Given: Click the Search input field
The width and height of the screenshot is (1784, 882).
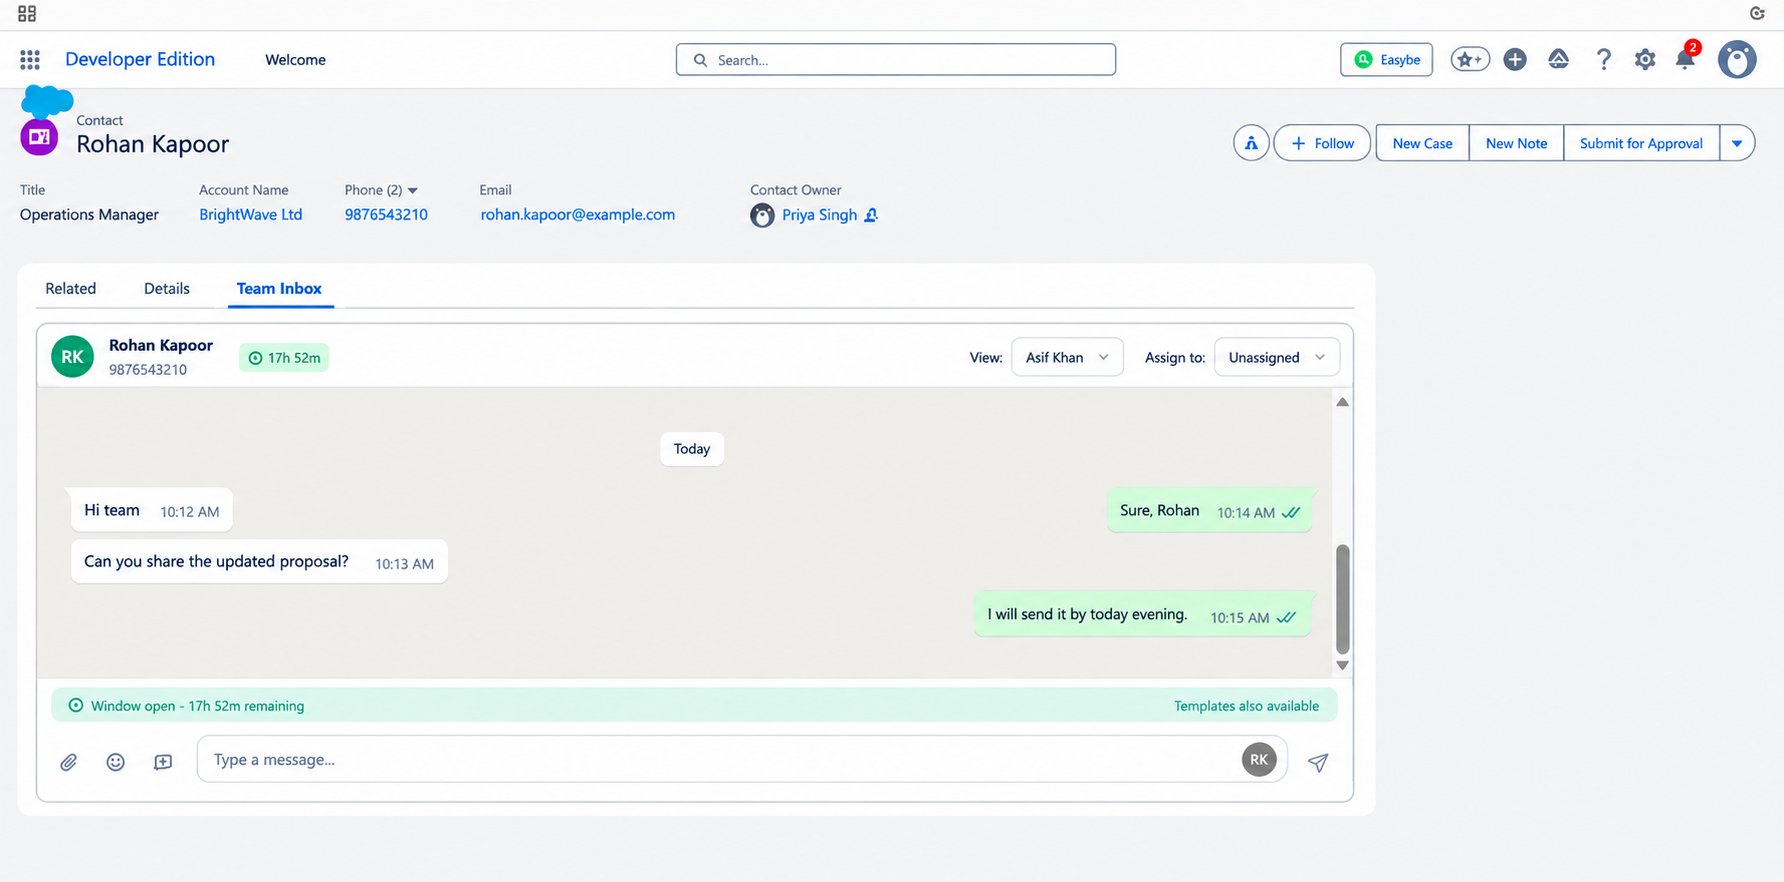Looking at the screenshot, I should tap(896, 60).
